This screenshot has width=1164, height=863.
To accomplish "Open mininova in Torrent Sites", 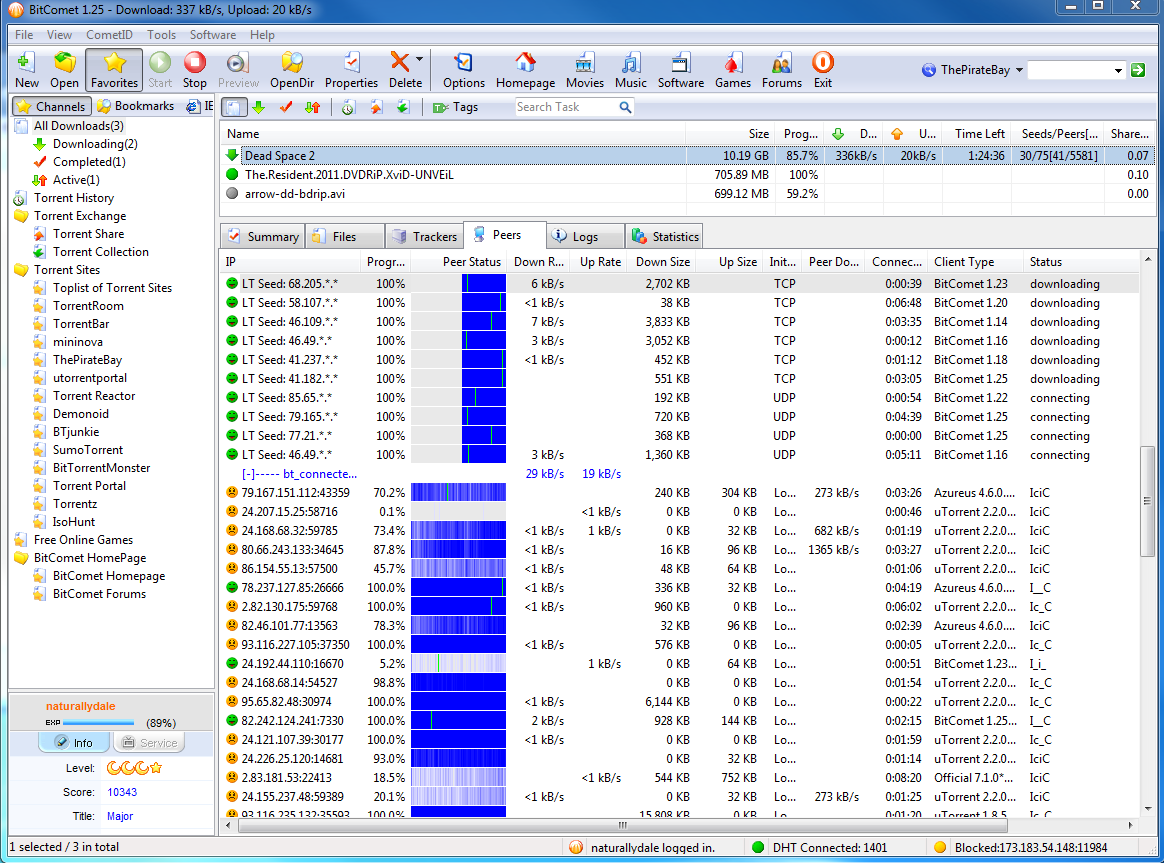I will click(77, 342).
